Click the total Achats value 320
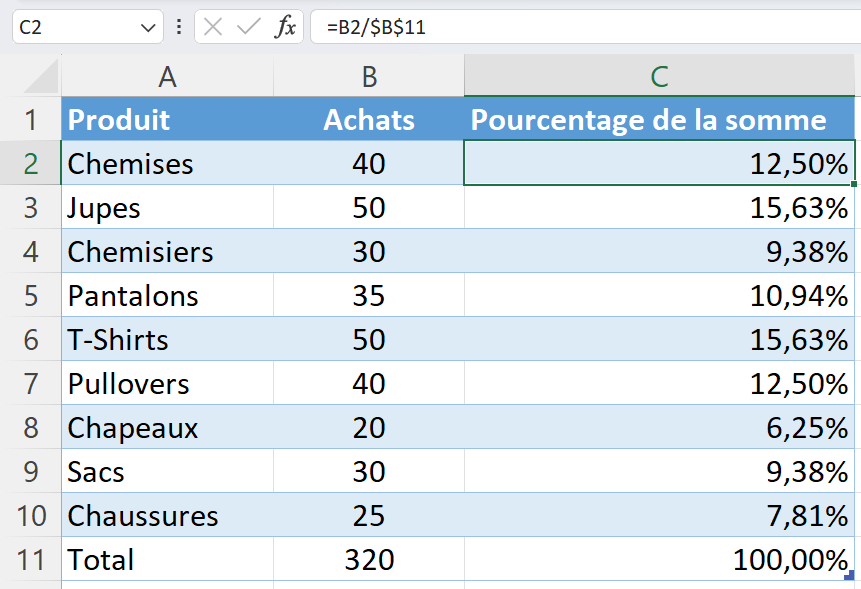861x589 pixels. click(368, 559)
